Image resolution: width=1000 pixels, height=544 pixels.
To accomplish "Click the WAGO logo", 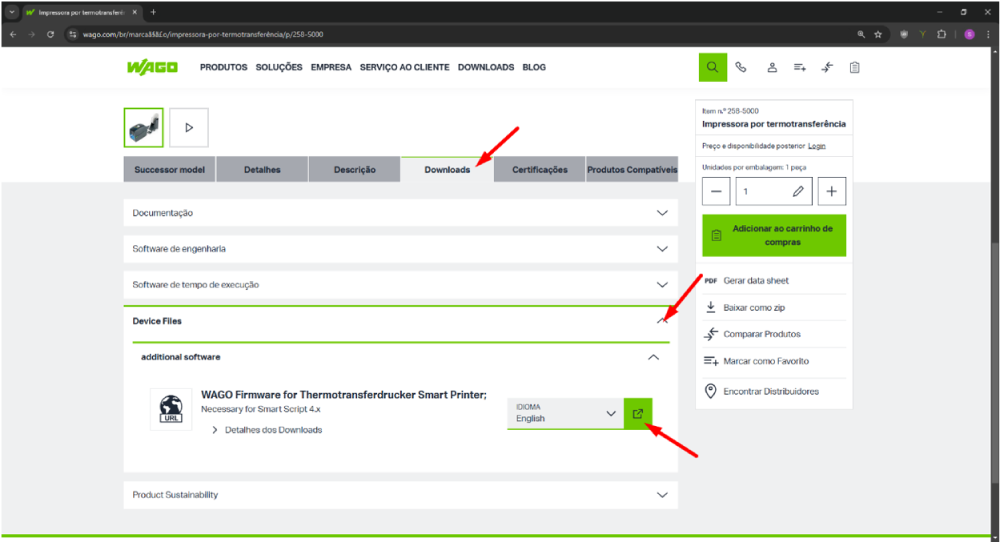I will click(x=152, y=67).
